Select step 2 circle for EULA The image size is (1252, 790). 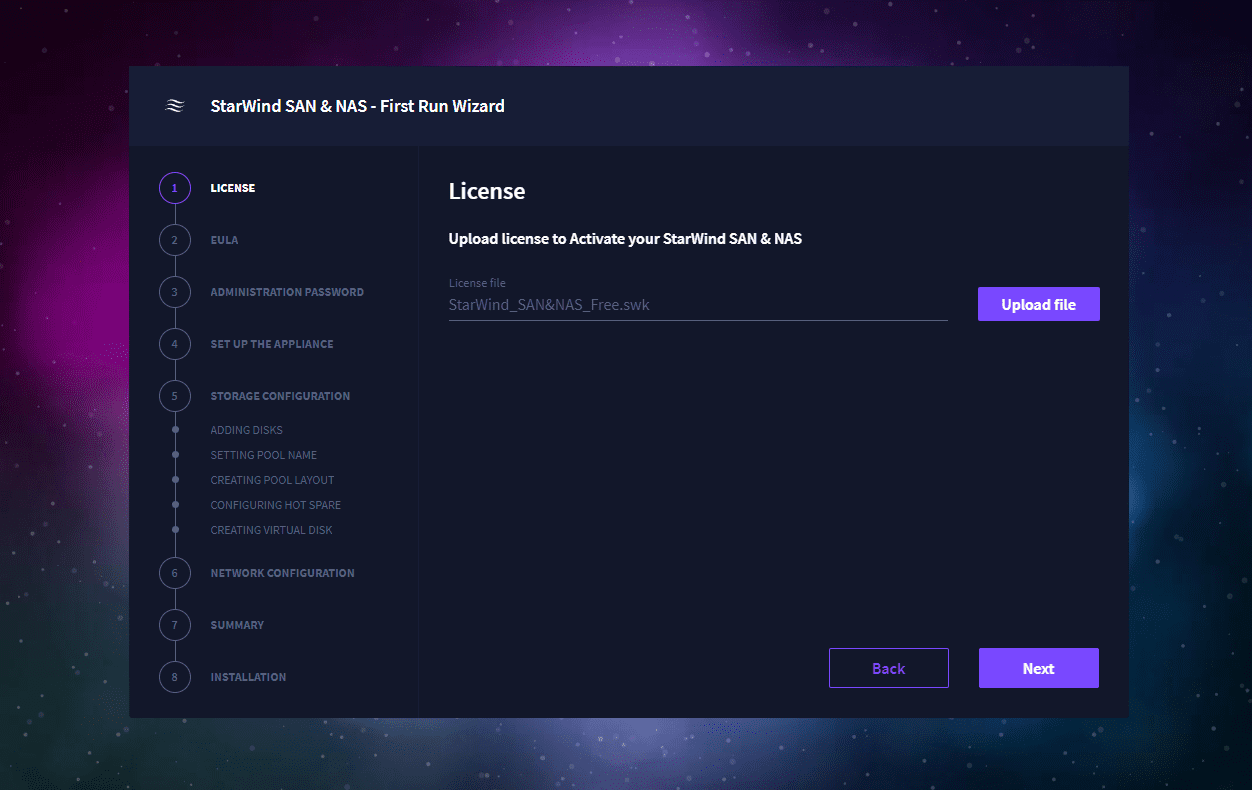174,240
